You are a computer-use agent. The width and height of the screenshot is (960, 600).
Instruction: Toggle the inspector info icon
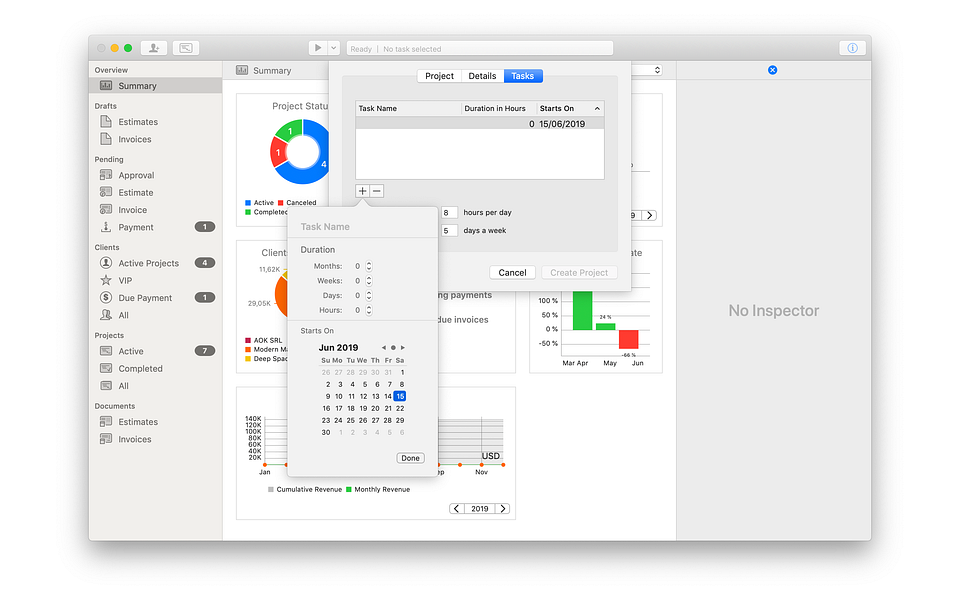(x=852, y=48)
